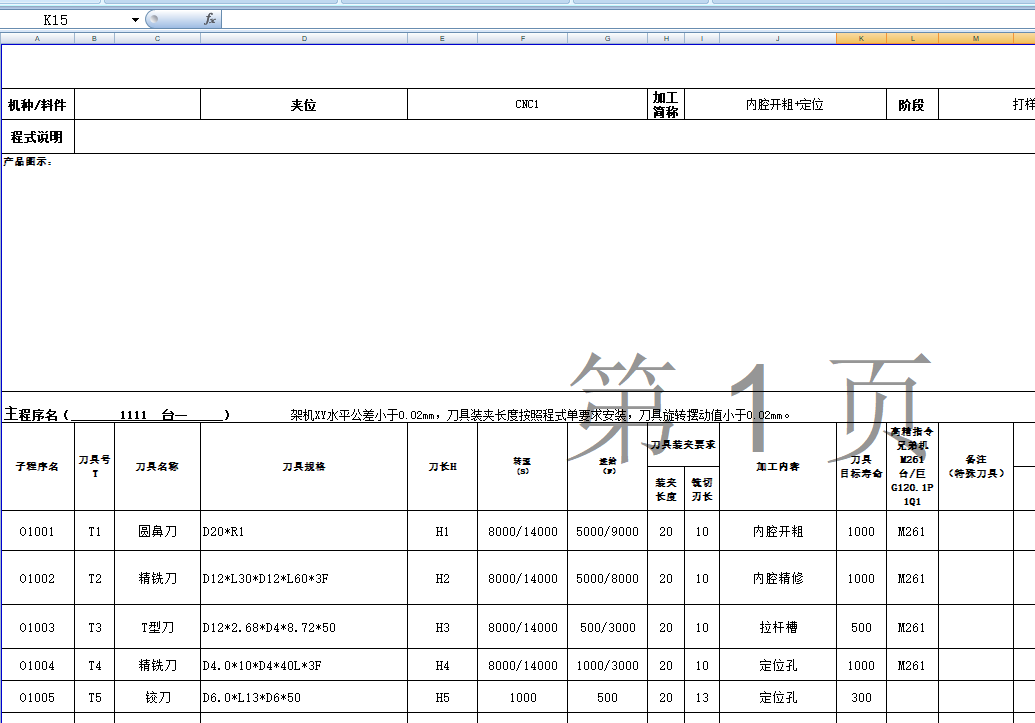Select column H header

click(x=666, y=38)
